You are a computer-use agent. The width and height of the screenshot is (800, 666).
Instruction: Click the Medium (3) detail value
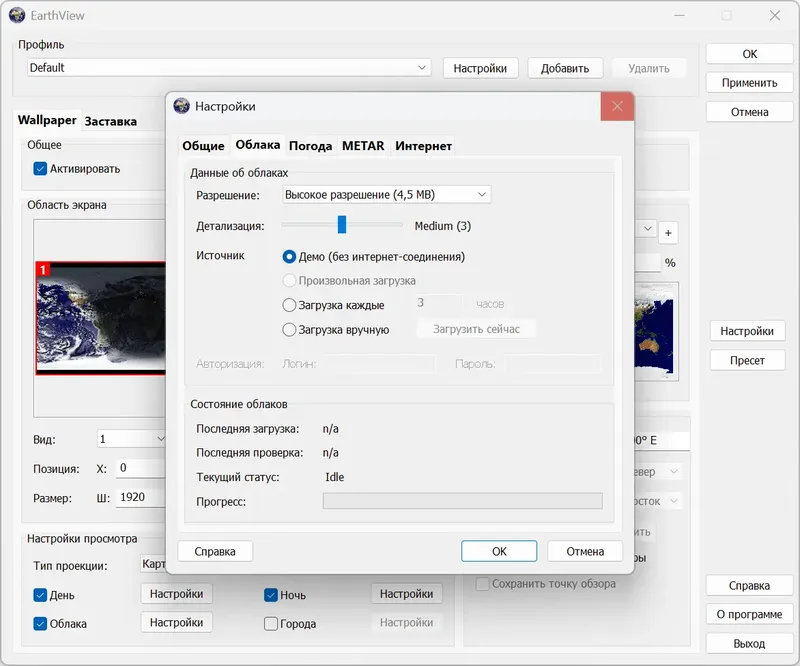tap(442, 226)
